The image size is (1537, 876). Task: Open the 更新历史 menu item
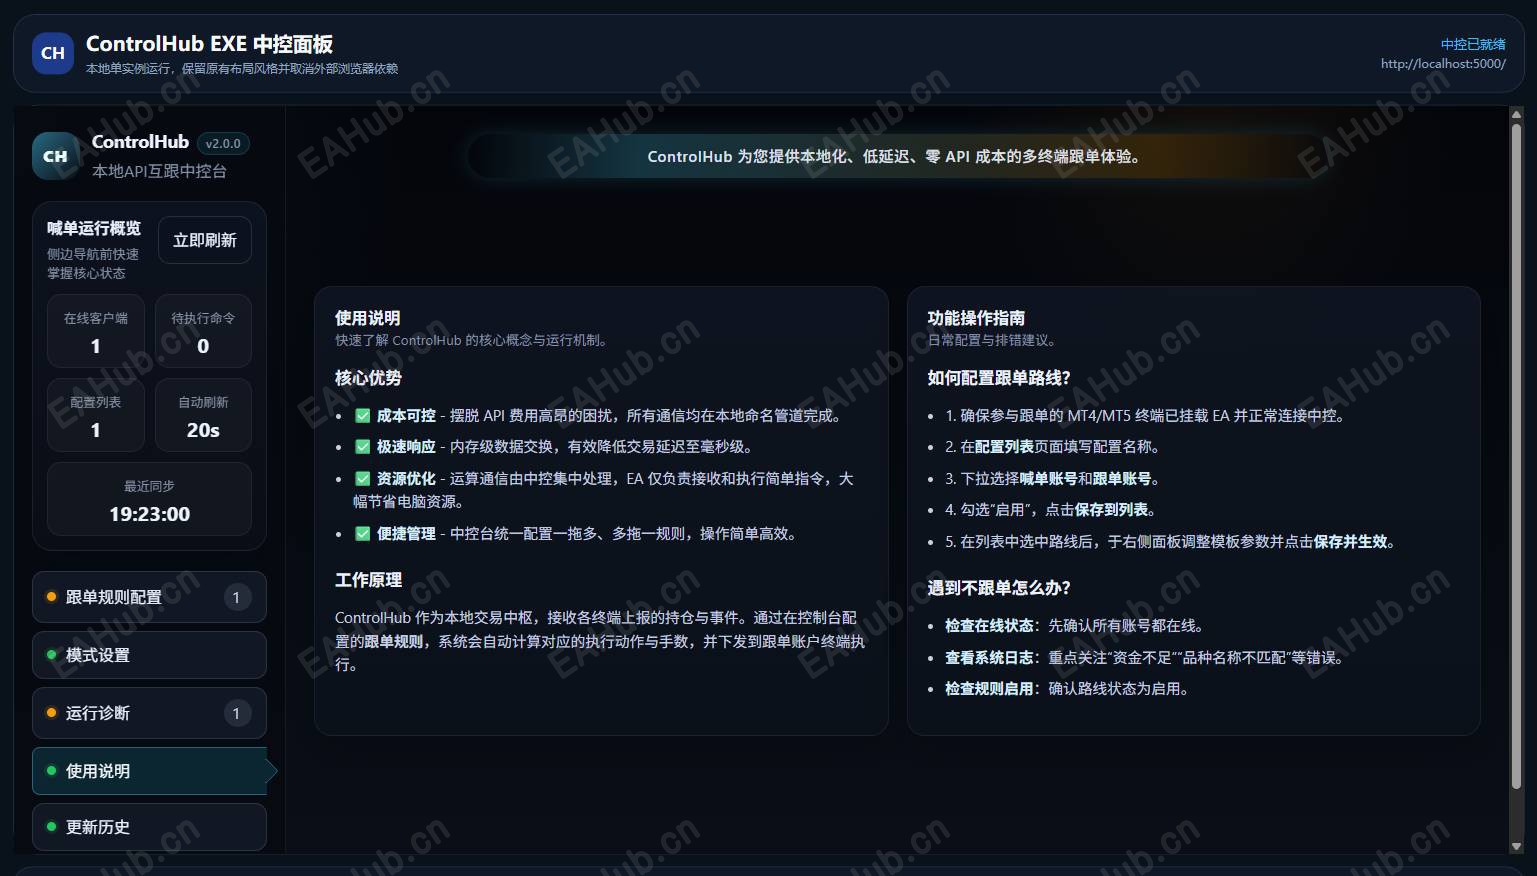pyautogui.click(x=150, y=827)
